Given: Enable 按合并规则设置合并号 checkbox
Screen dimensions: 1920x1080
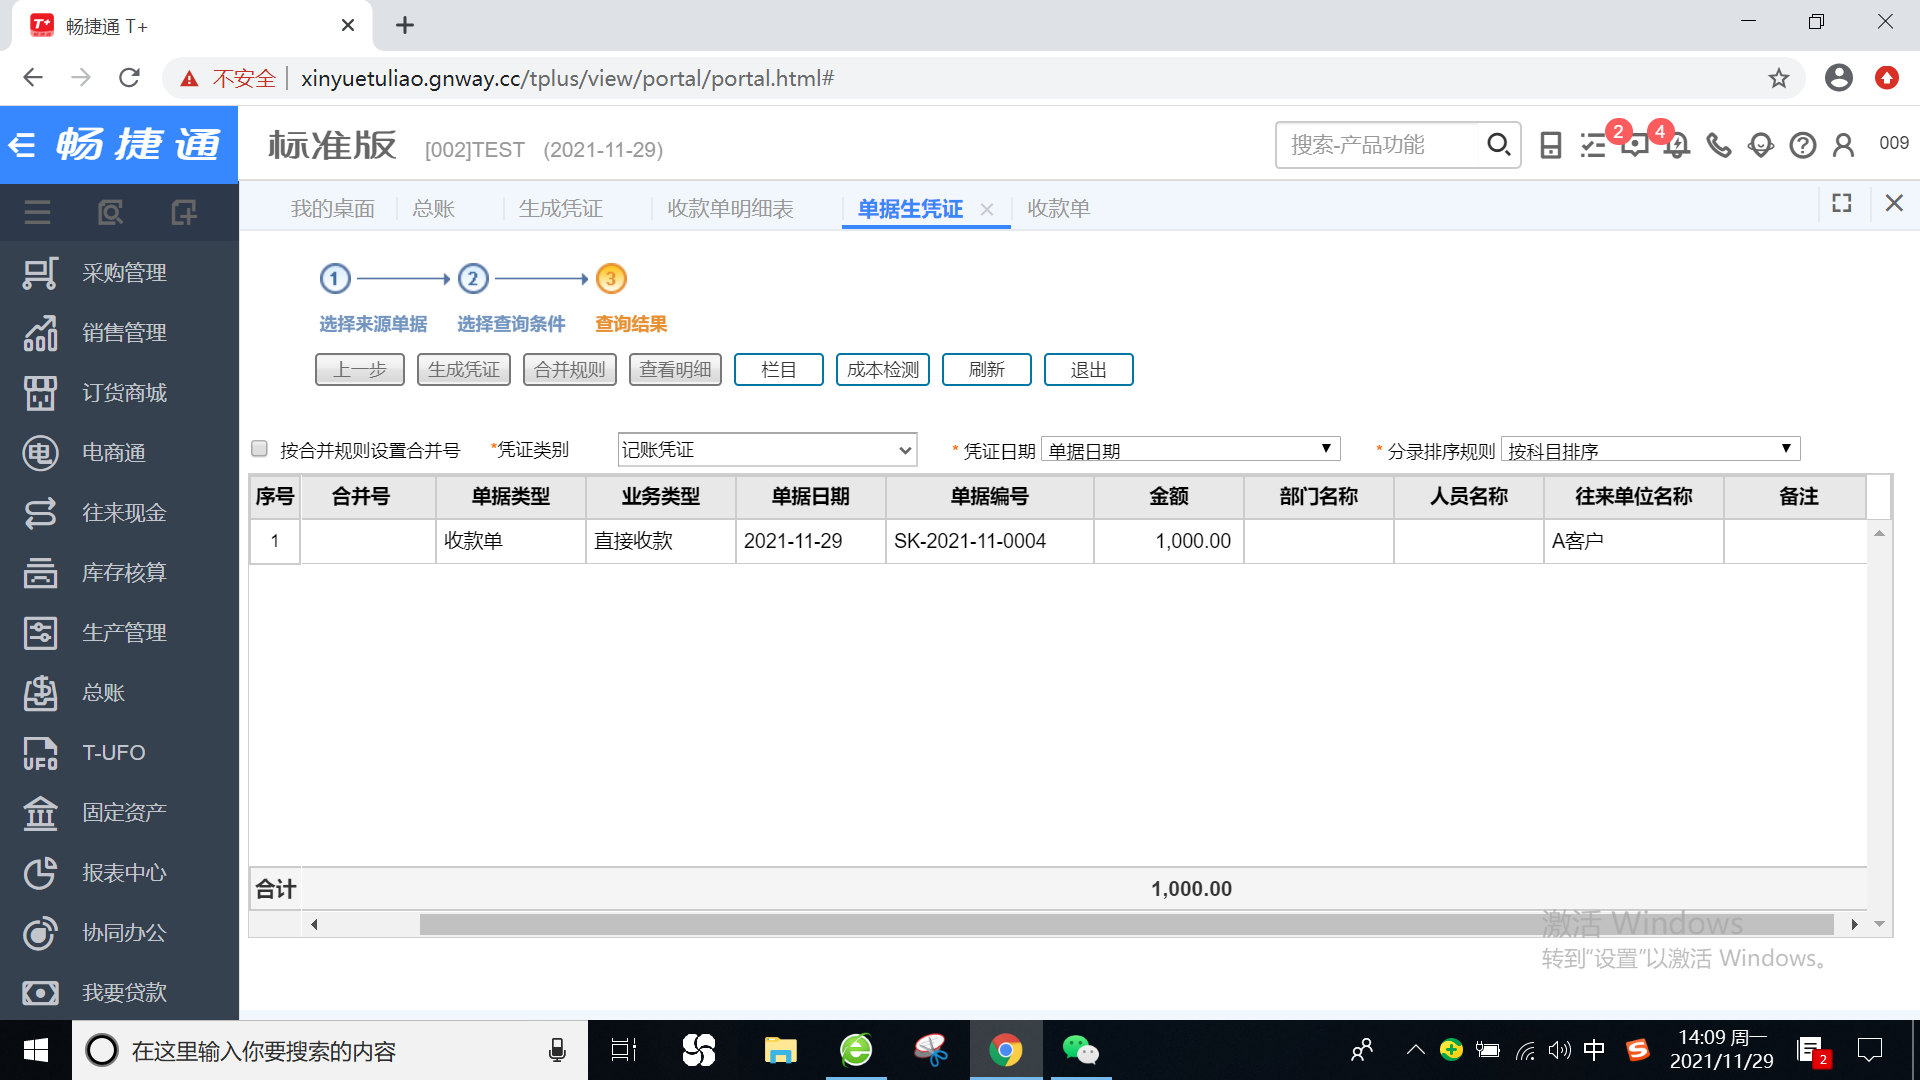Looking at the screenshot, I should [x=260, y=449].
